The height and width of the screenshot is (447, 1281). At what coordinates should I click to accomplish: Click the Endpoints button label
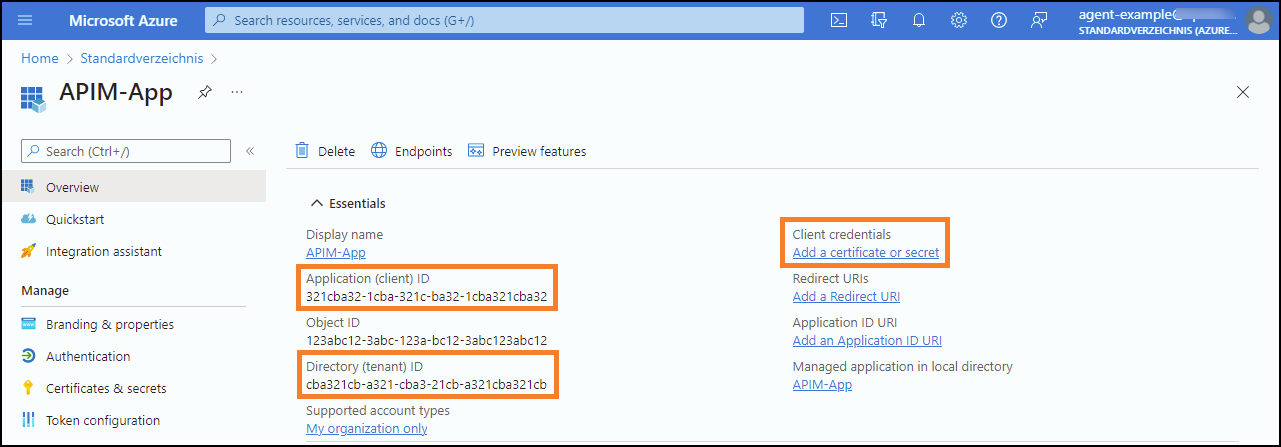[x=423, y=151]
